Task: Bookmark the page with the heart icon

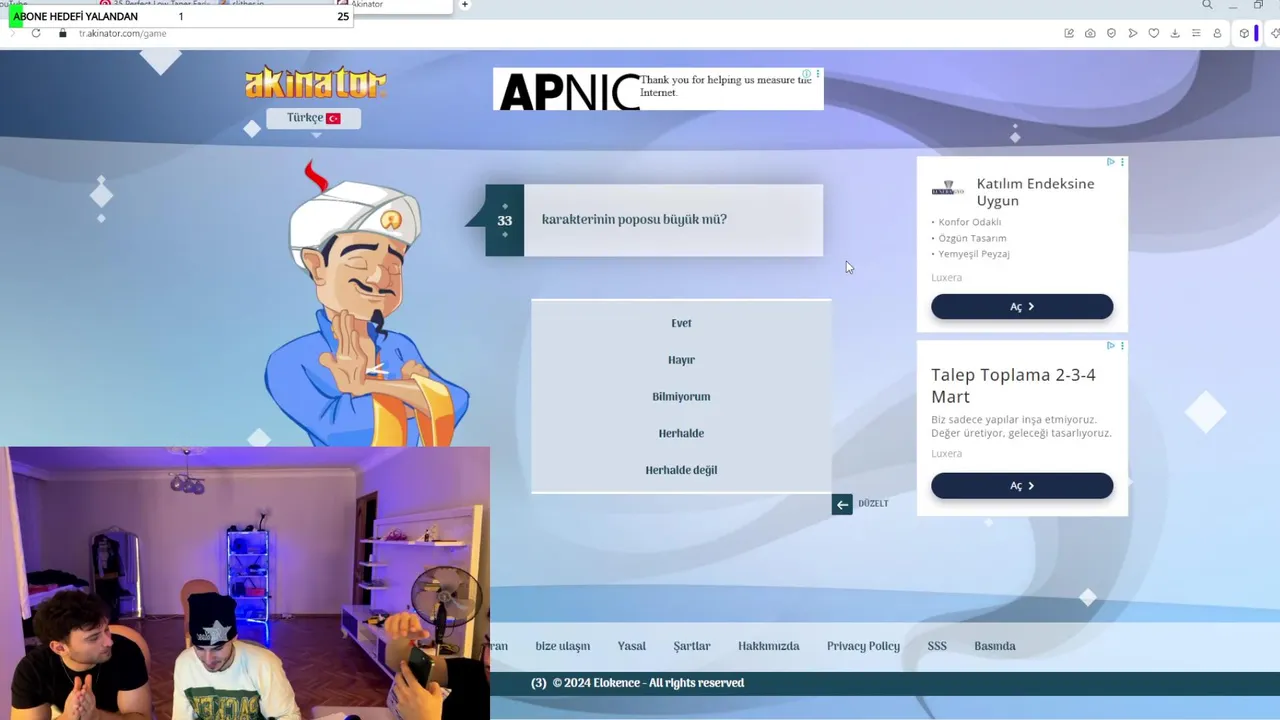Action: (1154, 33)
